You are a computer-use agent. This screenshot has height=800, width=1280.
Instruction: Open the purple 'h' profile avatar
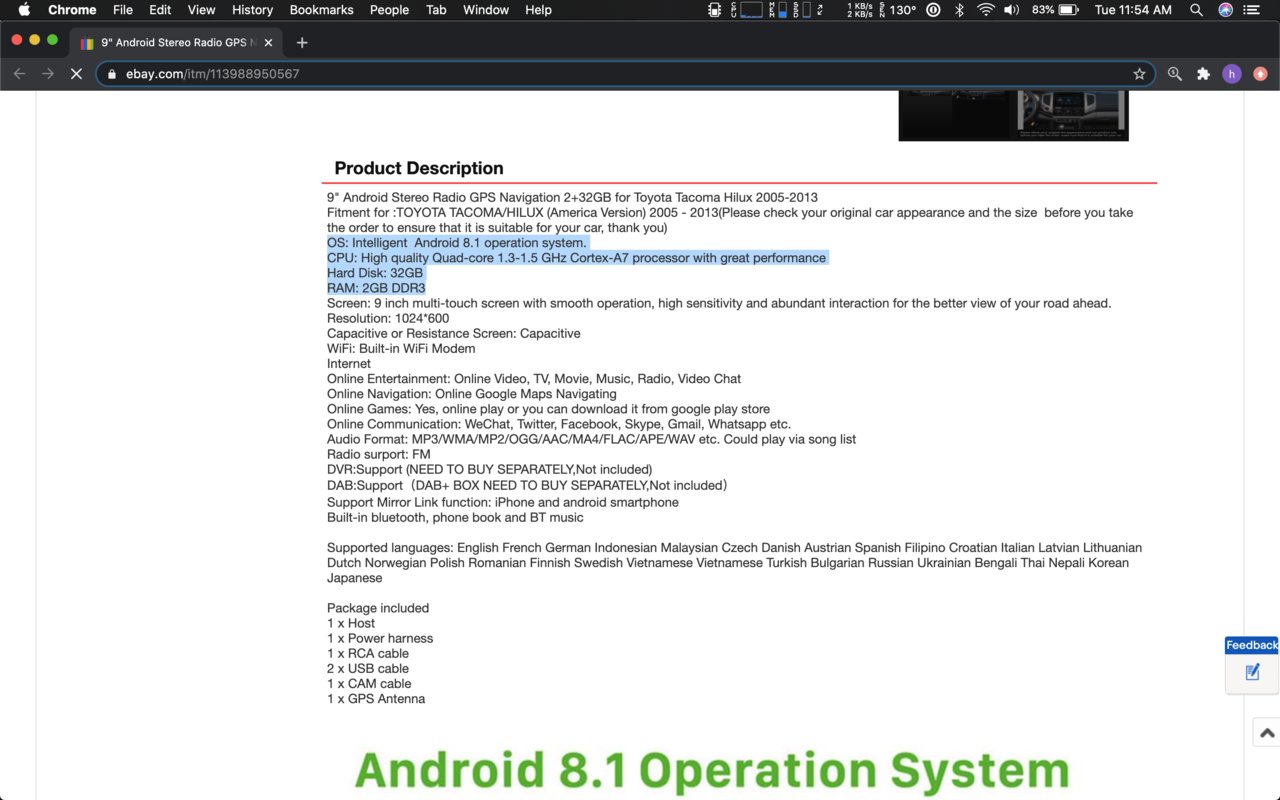[x=1232, y=74]
